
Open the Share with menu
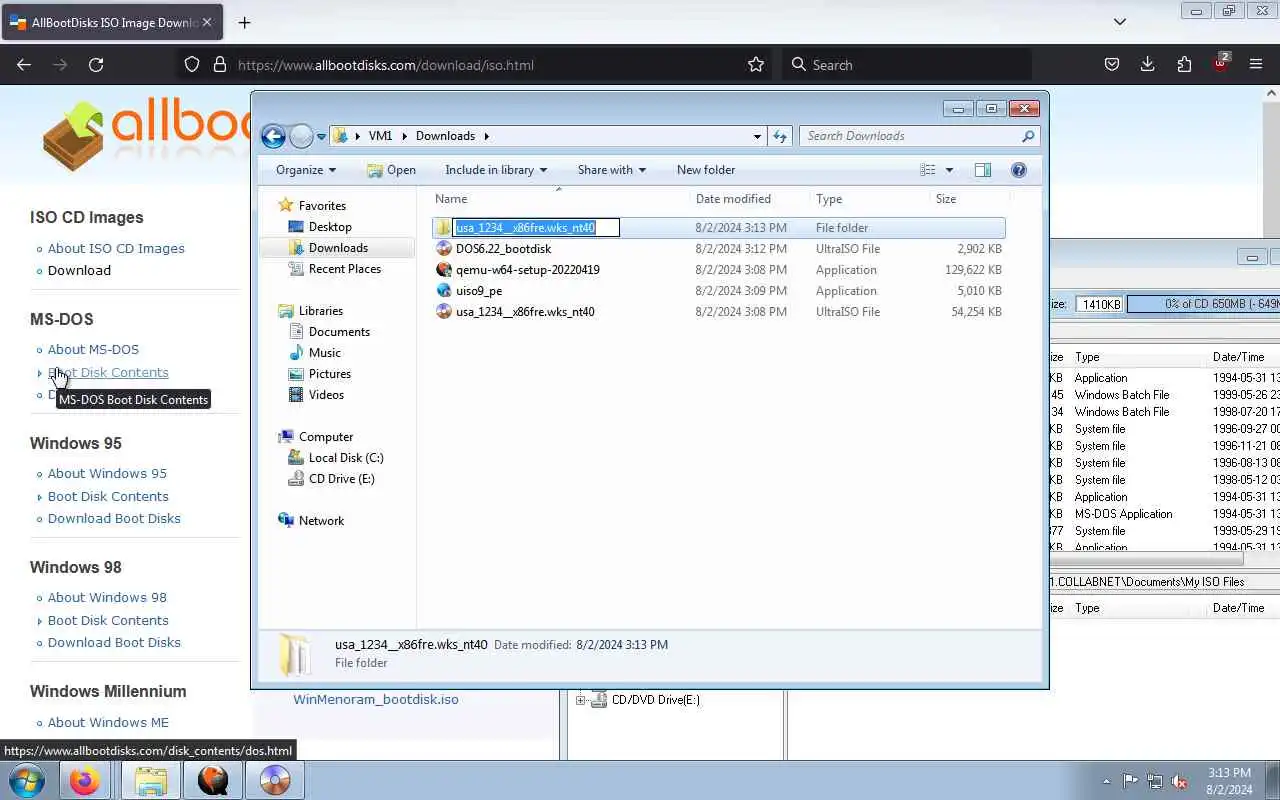click(x=612, y=170)
